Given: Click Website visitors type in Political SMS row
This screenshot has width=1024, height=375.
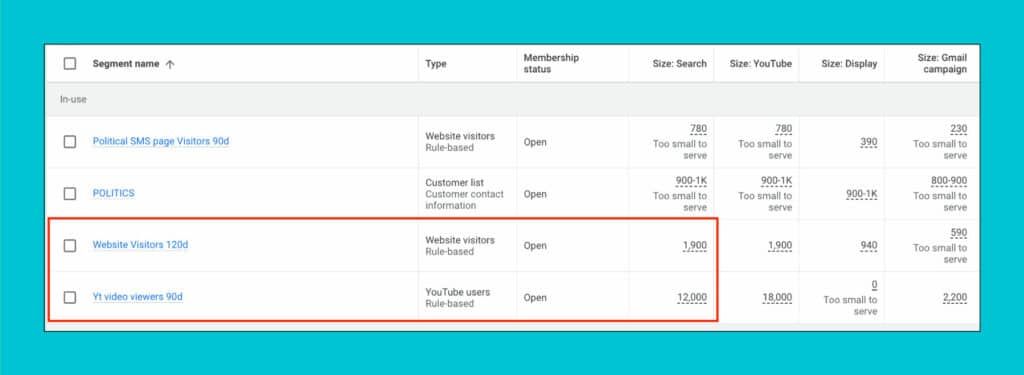Looking at the screenshot, I should [460, 136].
